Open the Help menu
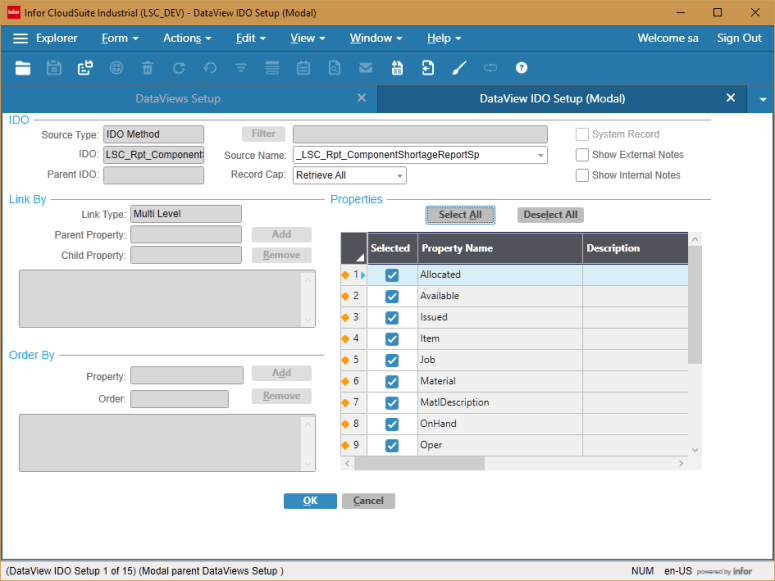 point(444,38)
